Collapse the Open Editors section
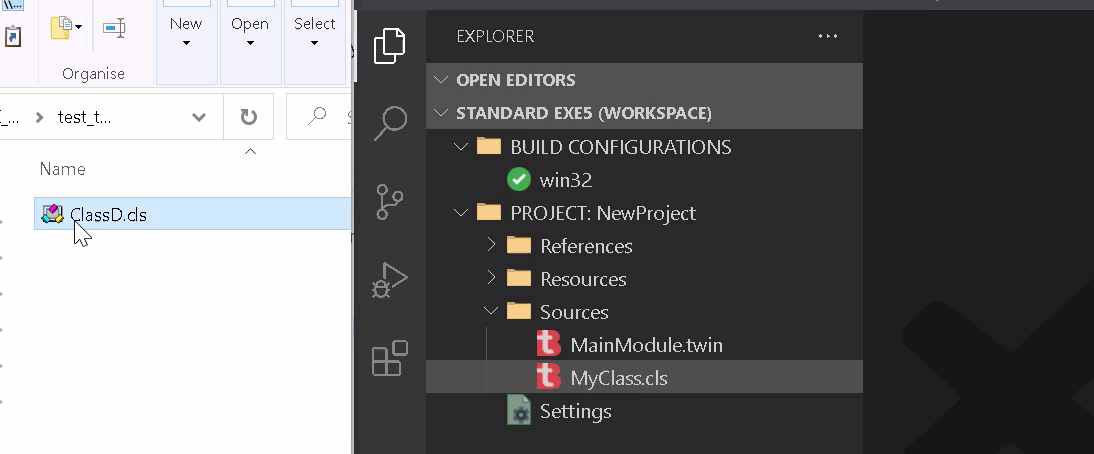Image resolution: width=1094 pixels, height=454 pixels. (x=441, y=80)
